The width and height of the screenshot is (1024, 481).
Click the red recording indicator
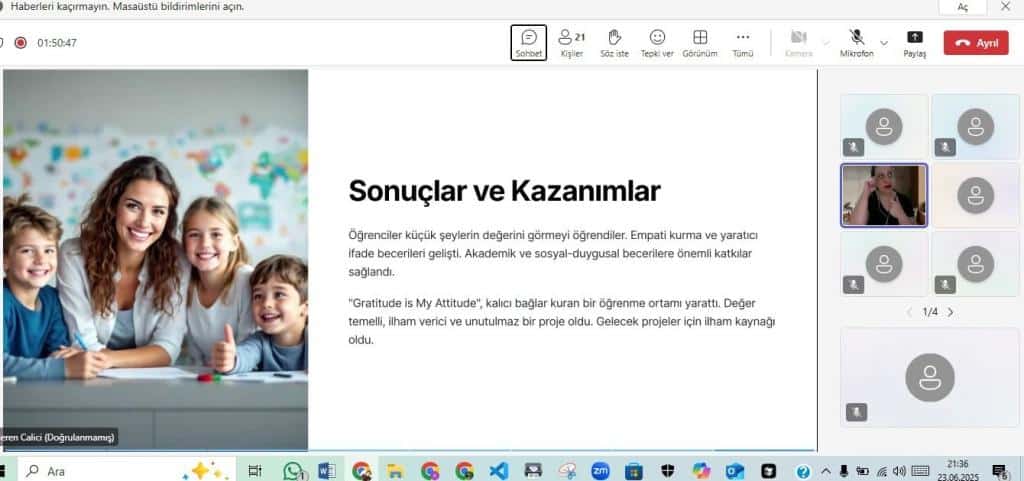[20, 43]
